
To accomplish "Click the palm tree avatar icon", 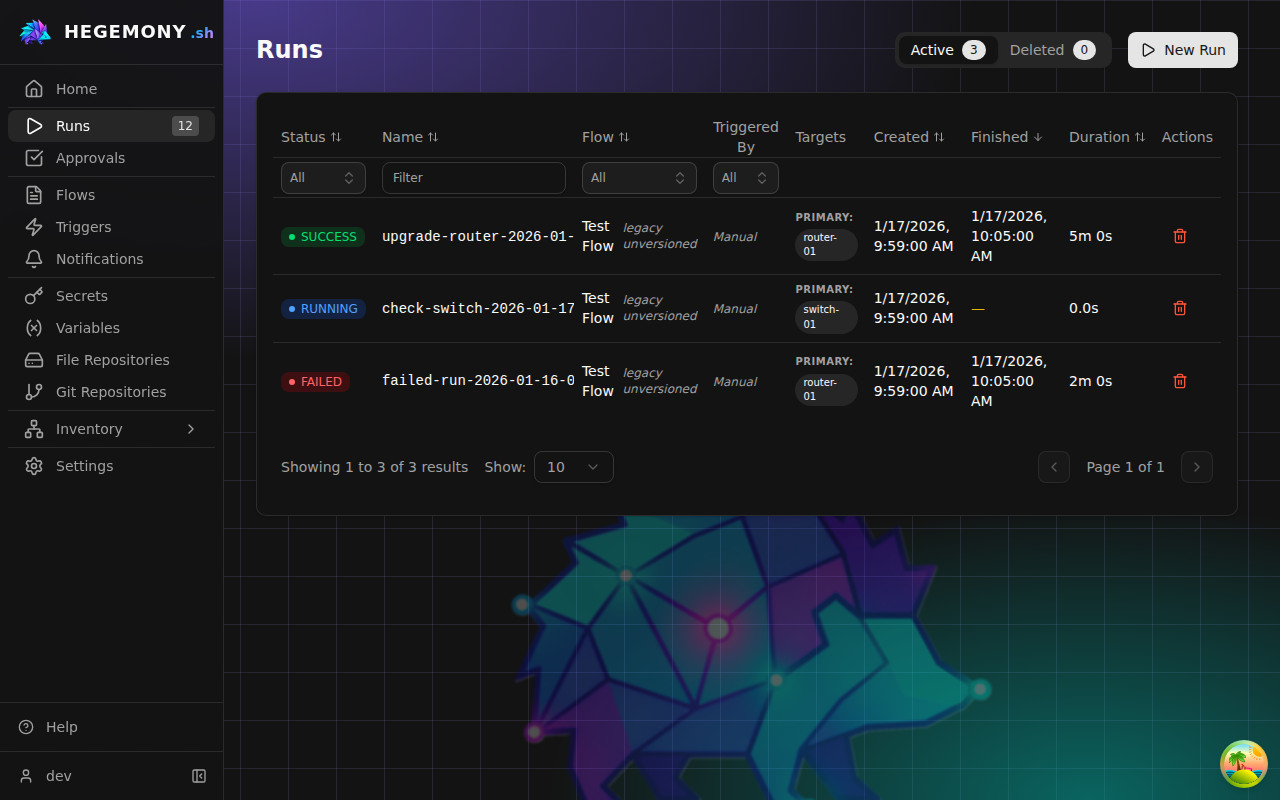I will tap(1244, 764).
